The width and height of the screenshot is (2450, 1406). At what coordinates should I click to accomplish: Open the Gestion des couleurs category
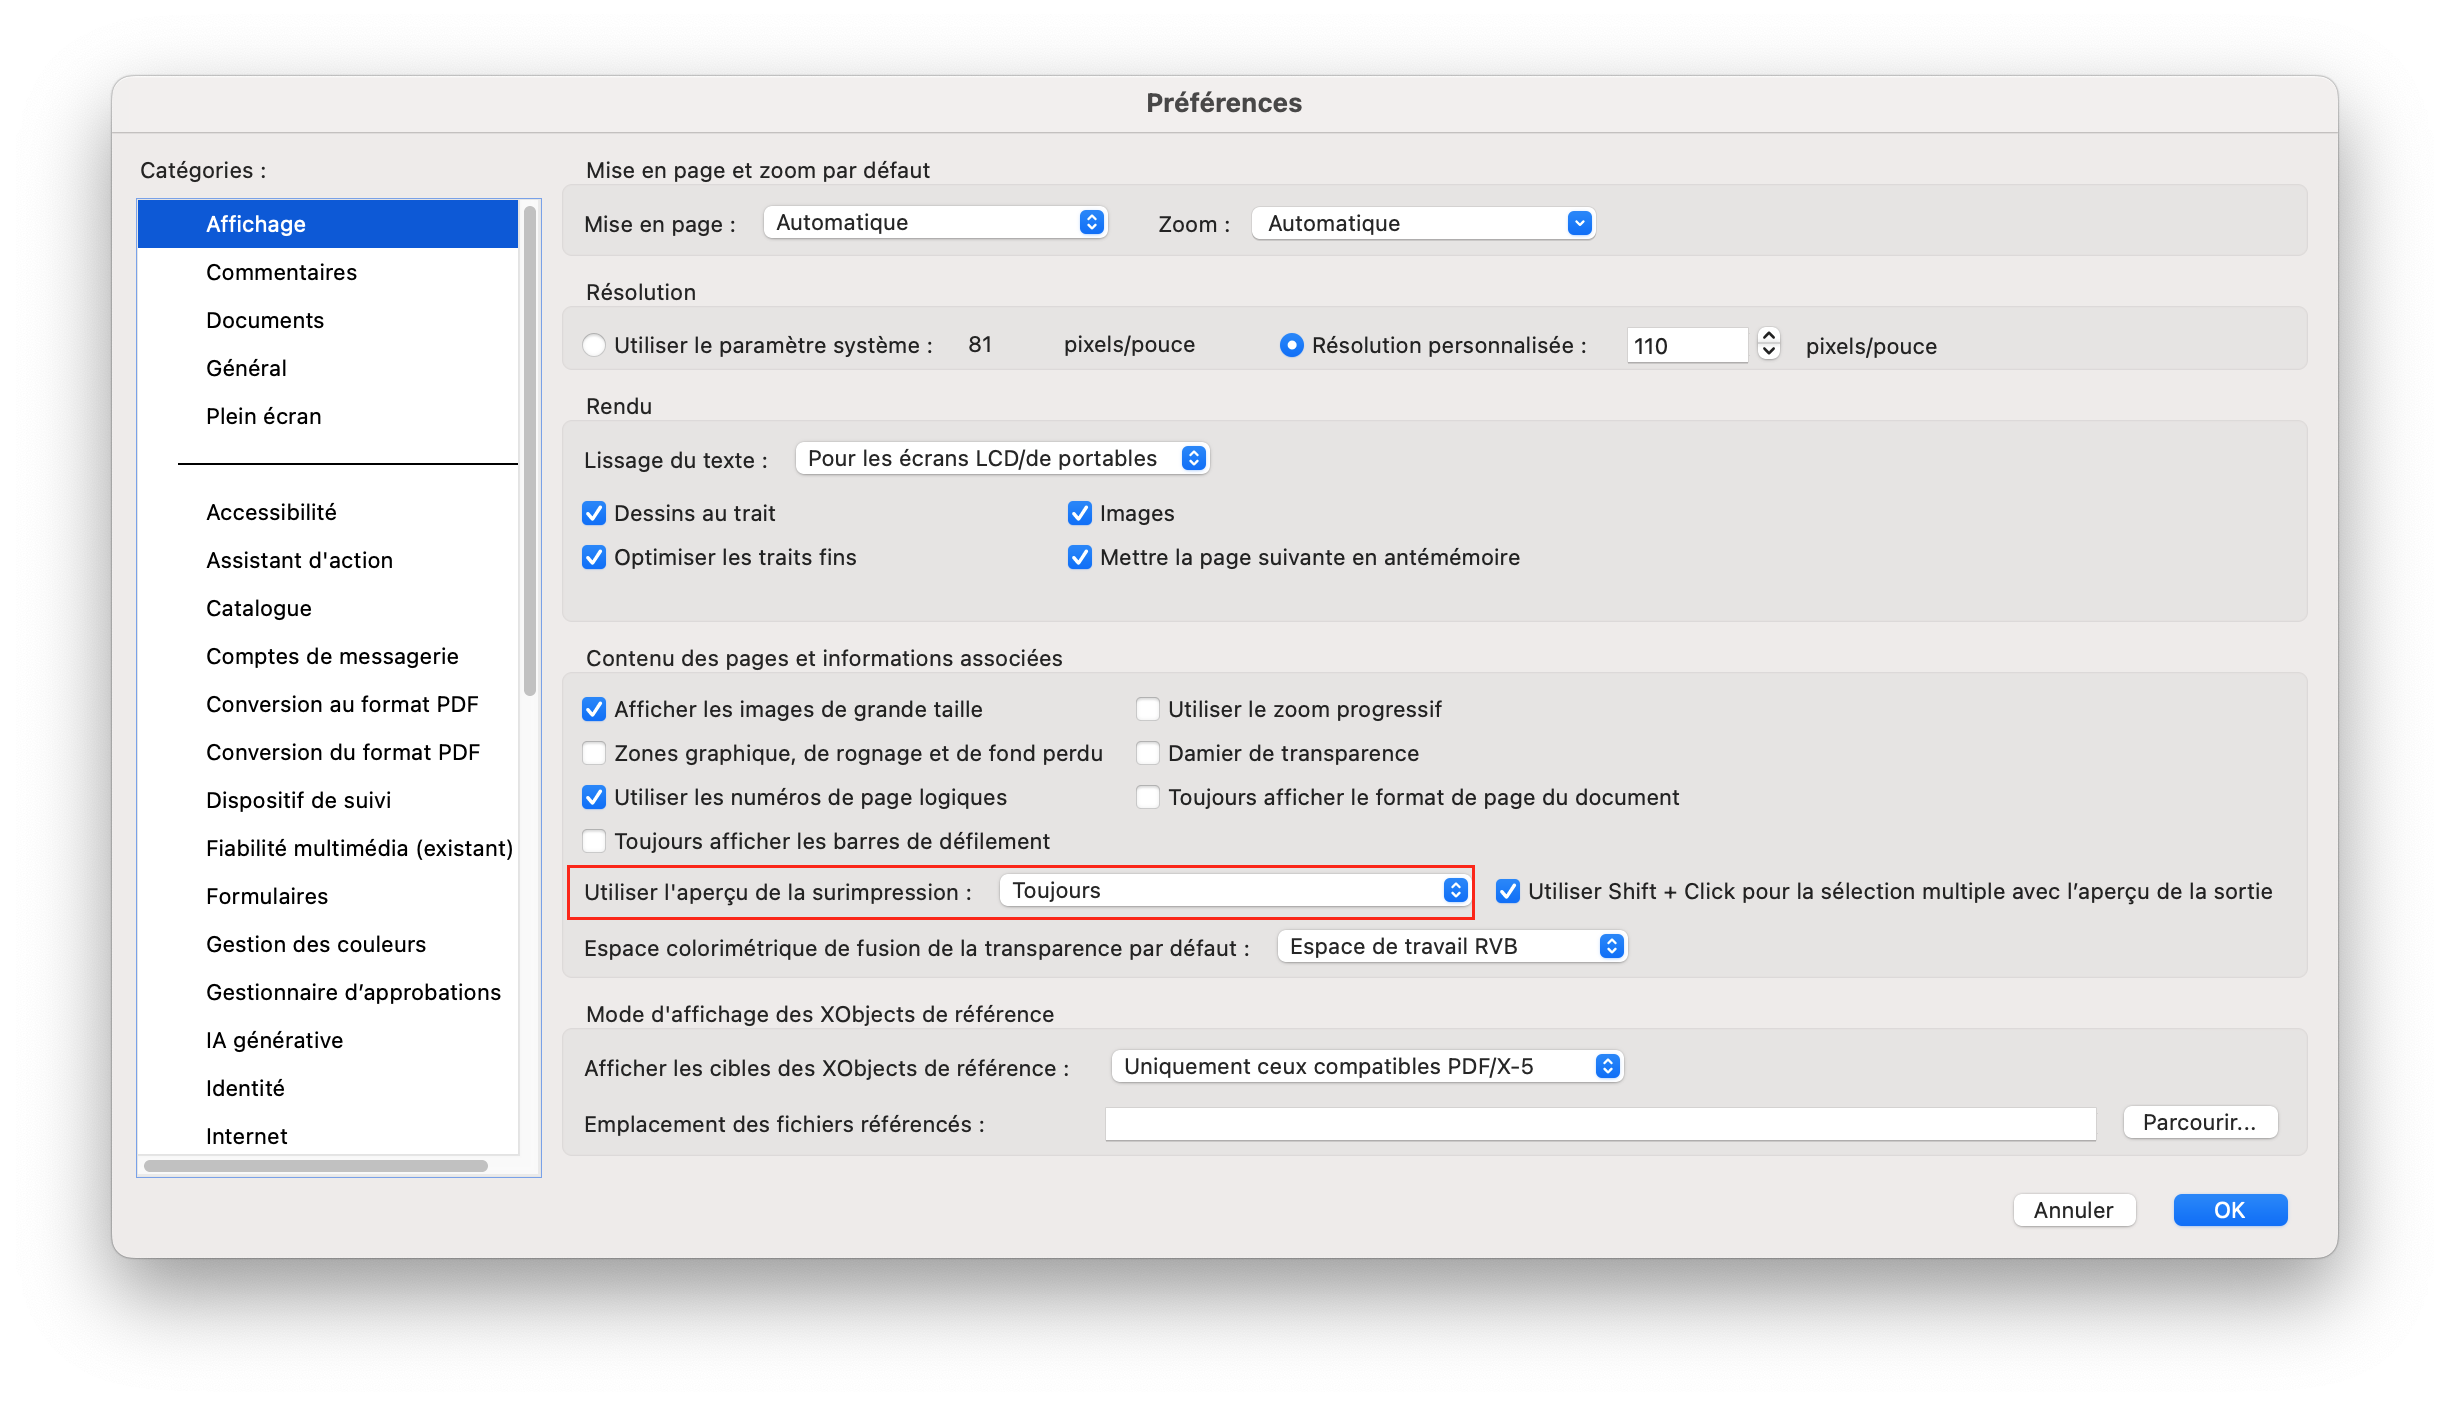click(316, 944)
